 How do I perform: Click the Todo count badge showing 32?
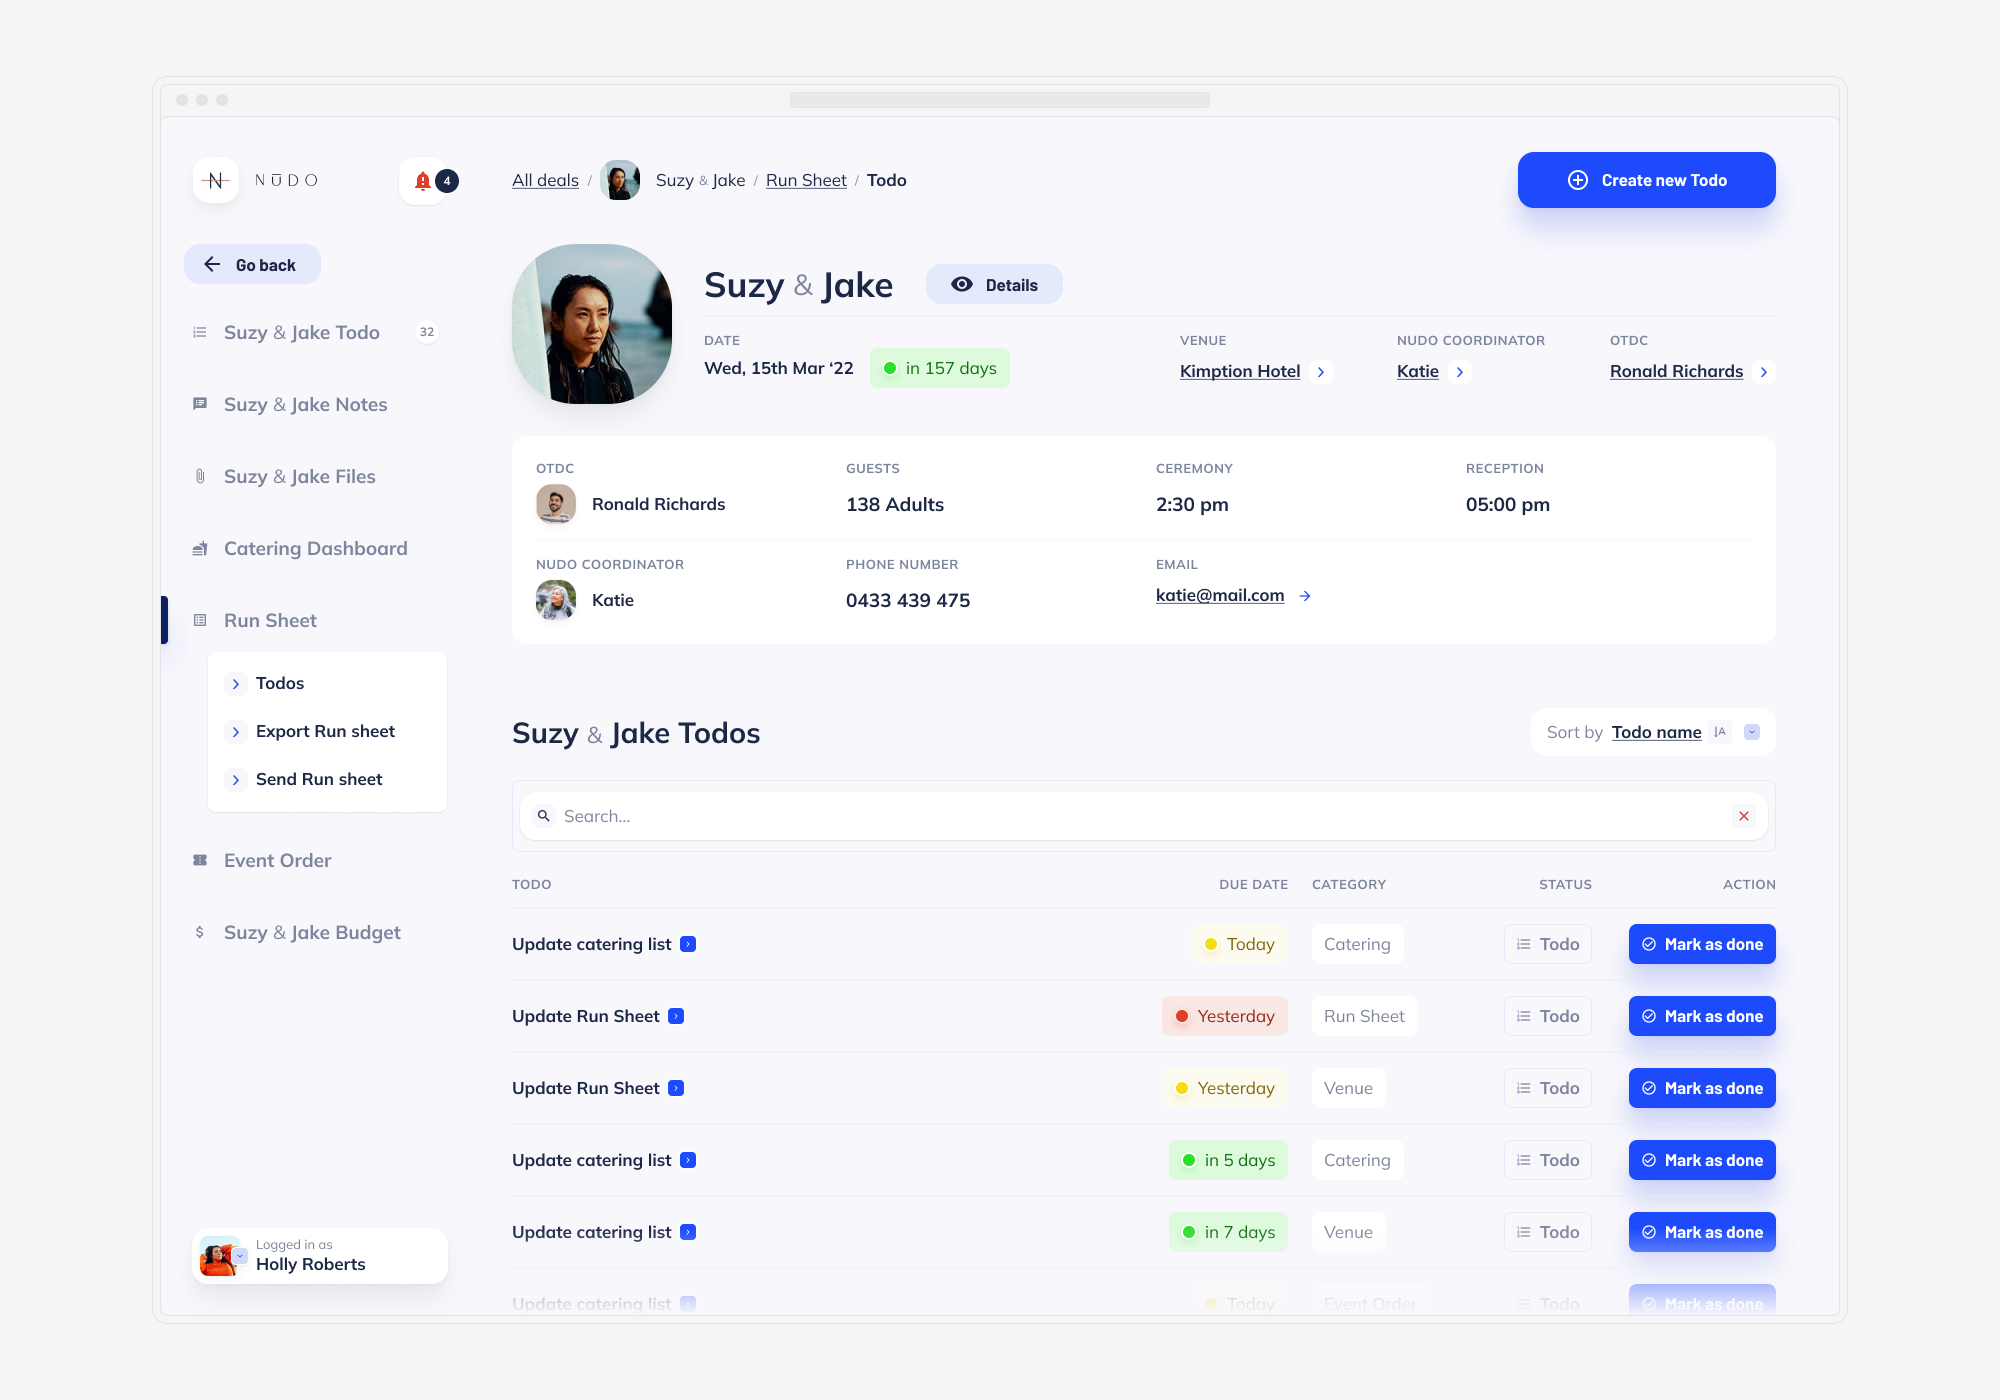427,332
